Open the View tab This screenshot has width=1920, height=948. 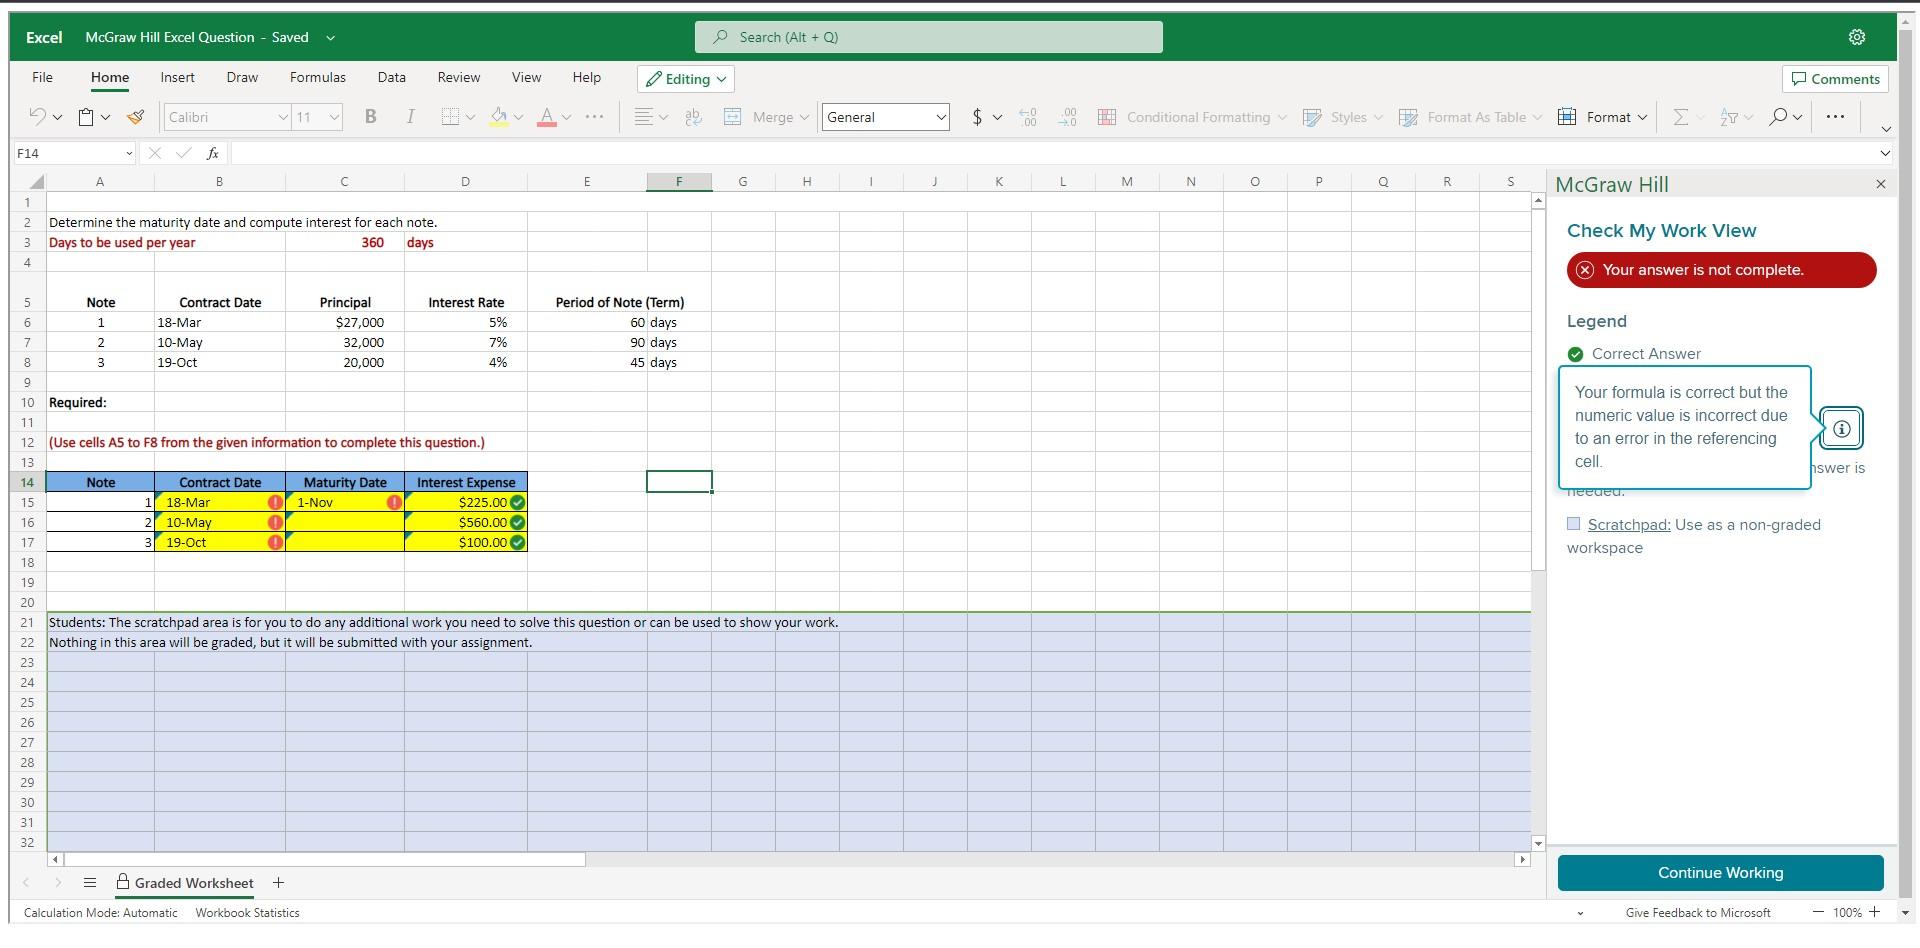click(x=526, y=77)
